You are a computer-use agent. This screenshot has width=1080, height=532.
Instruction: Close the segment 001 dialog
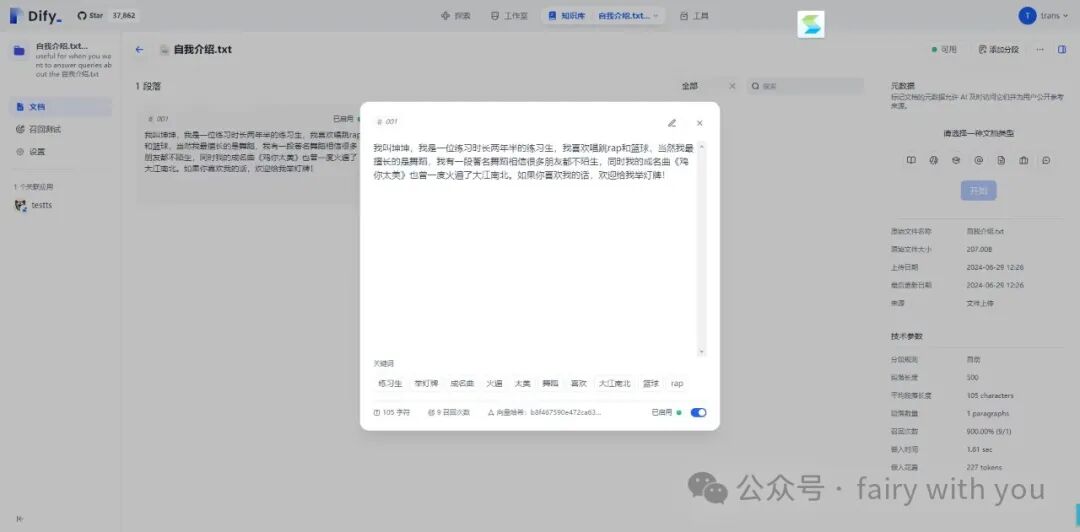click(x=699, y=123)
